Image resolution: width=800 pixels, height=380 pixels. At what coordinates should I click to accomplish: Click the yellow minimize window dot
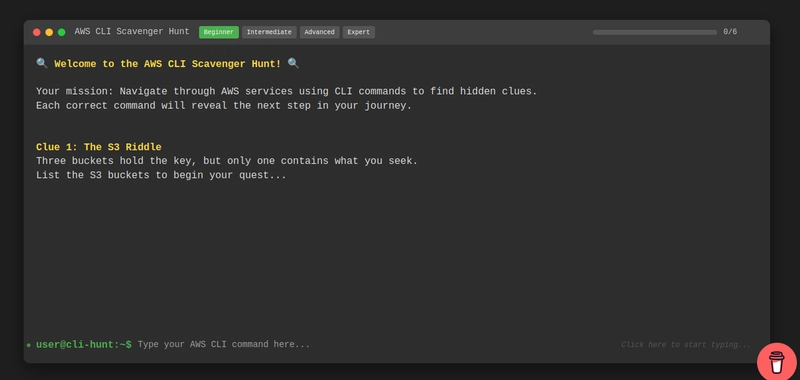click(x=49, y=32)
